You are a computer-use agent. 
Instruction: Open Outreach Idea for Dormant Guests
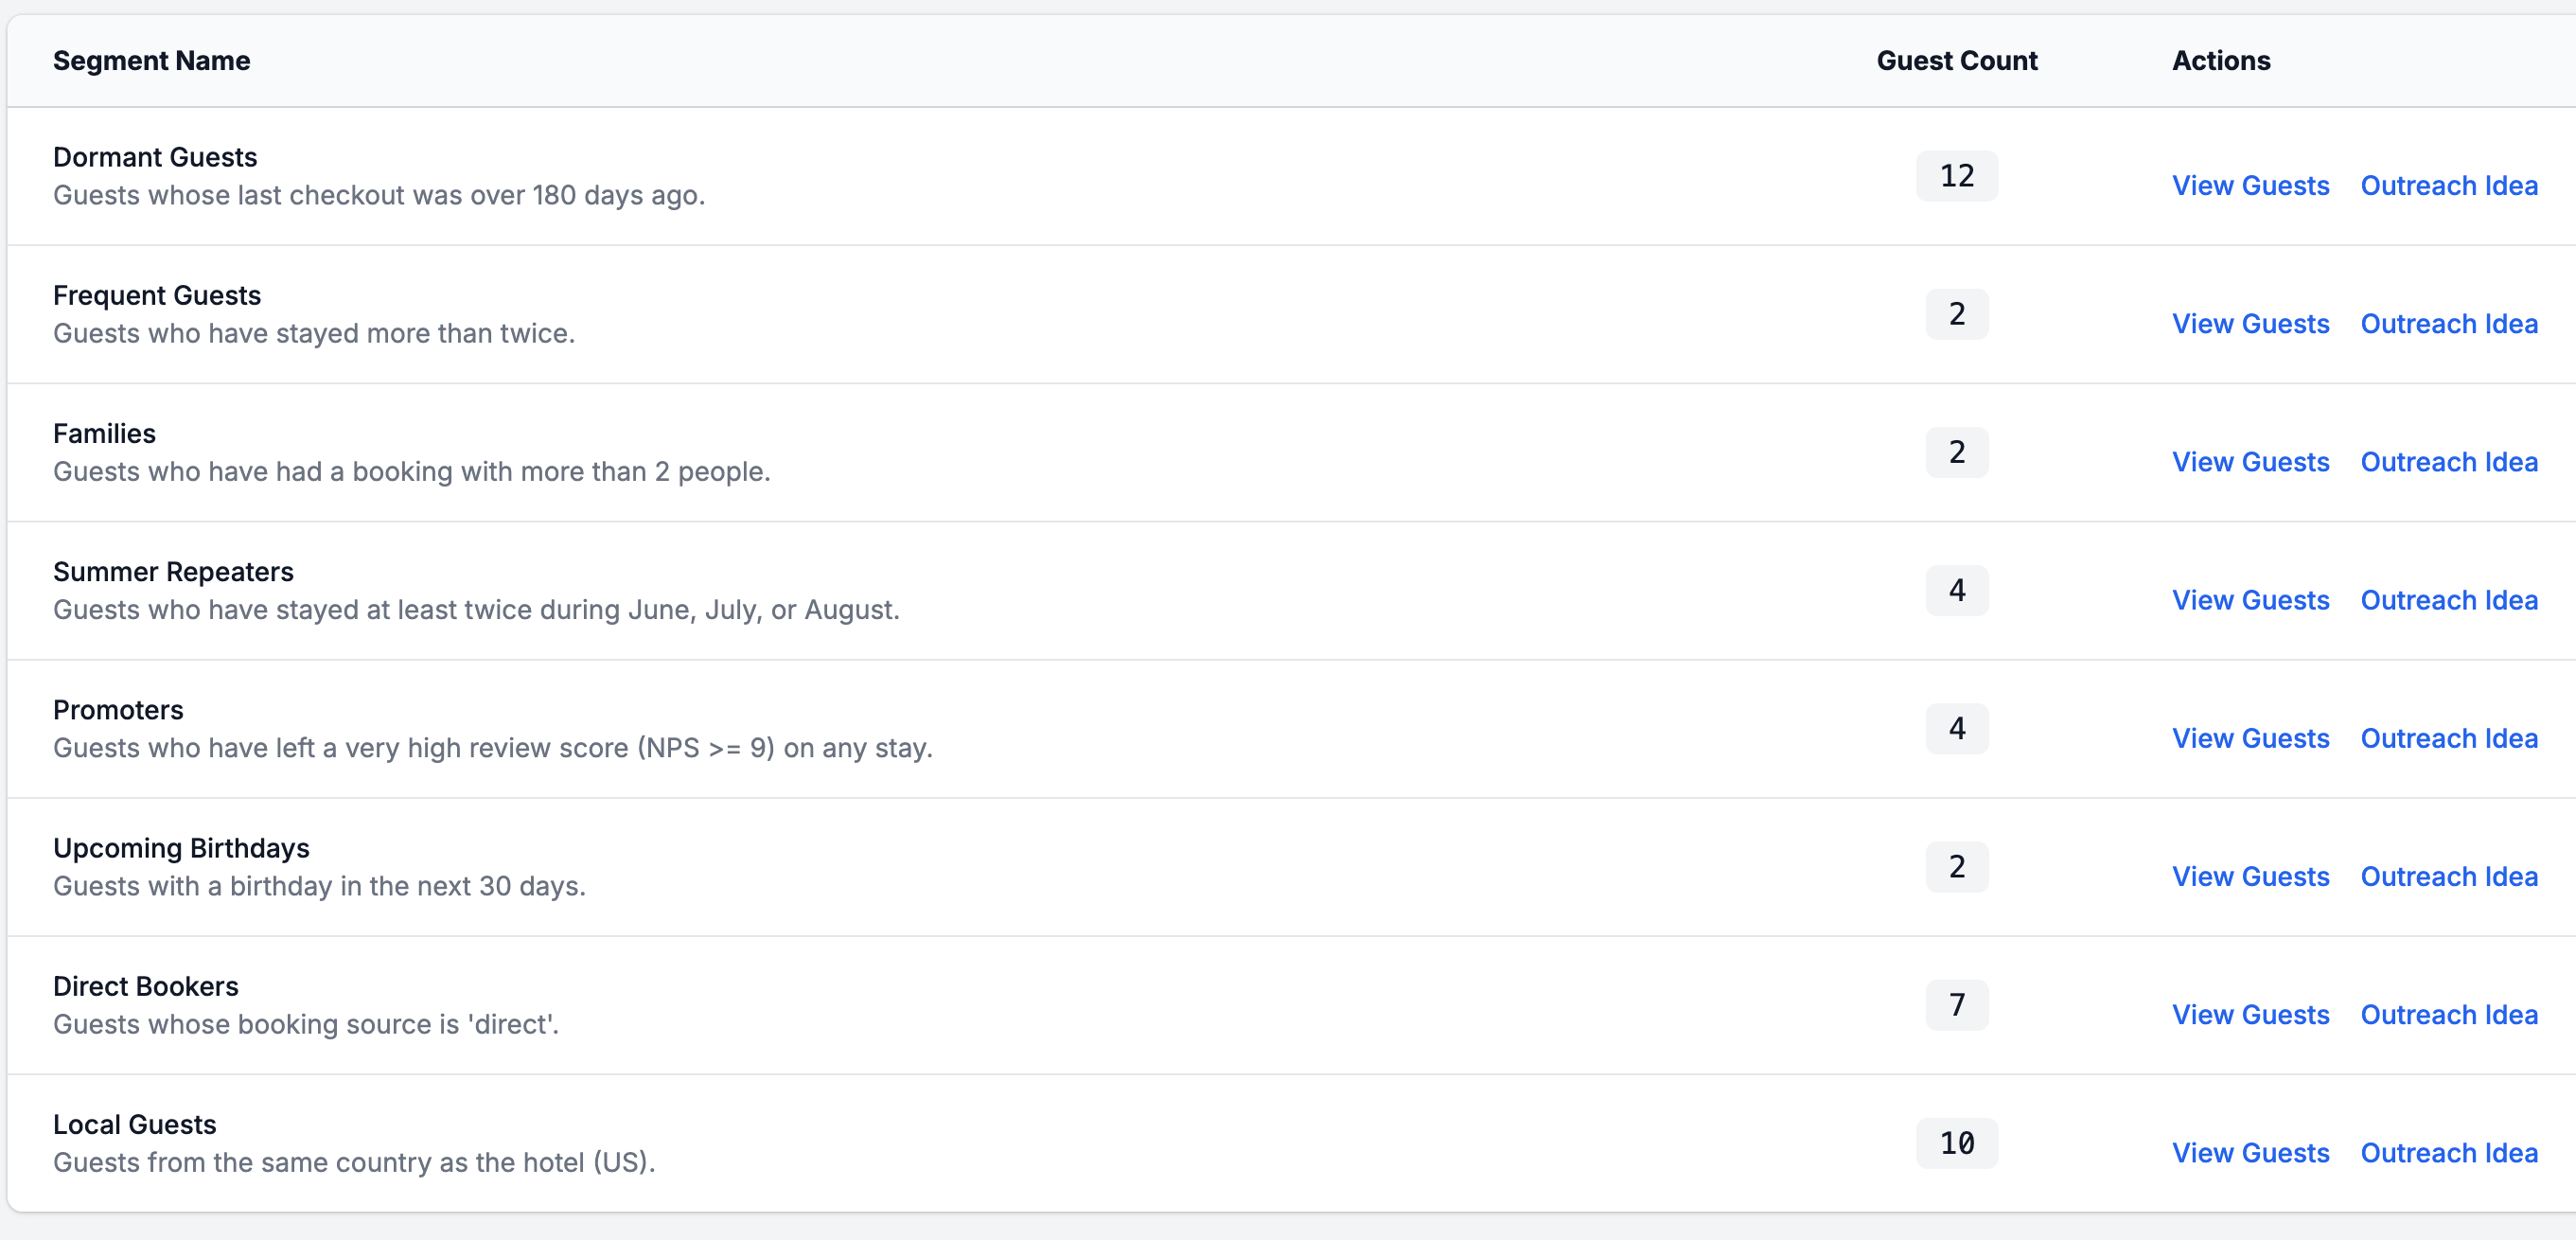click(2450, 186)
